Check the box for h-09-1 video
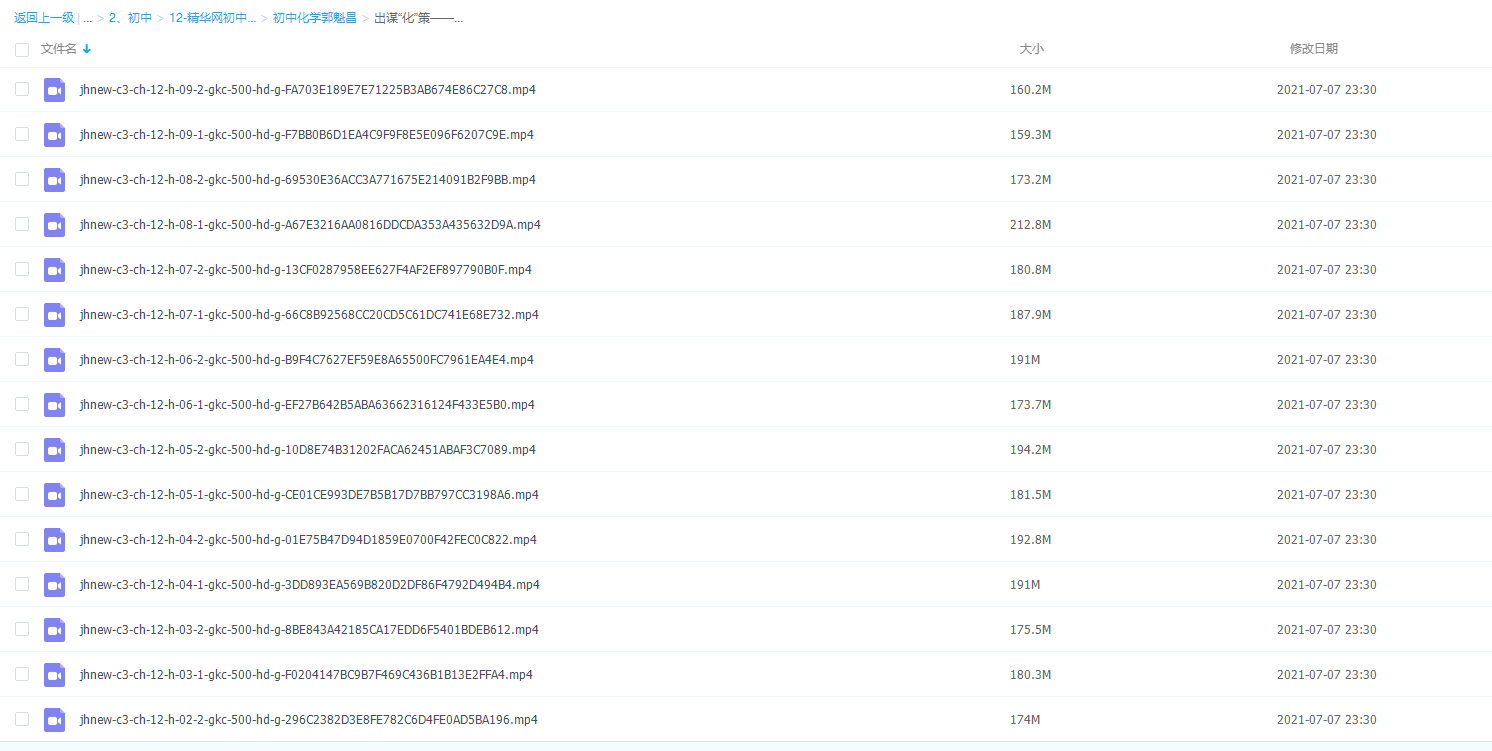This screenshot has height=751, width=1492. [22, 134]
